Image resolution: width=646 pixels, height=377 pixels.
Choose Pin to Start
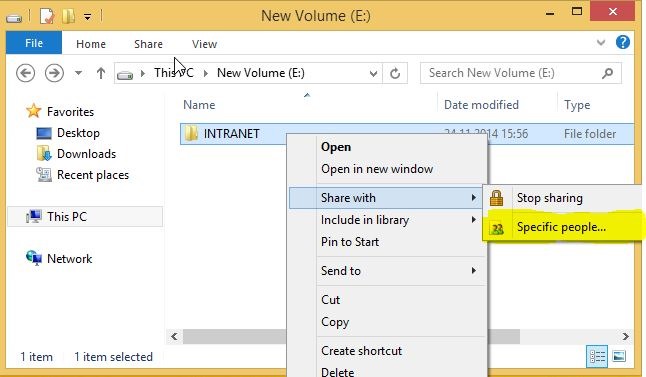coord(350,241)
